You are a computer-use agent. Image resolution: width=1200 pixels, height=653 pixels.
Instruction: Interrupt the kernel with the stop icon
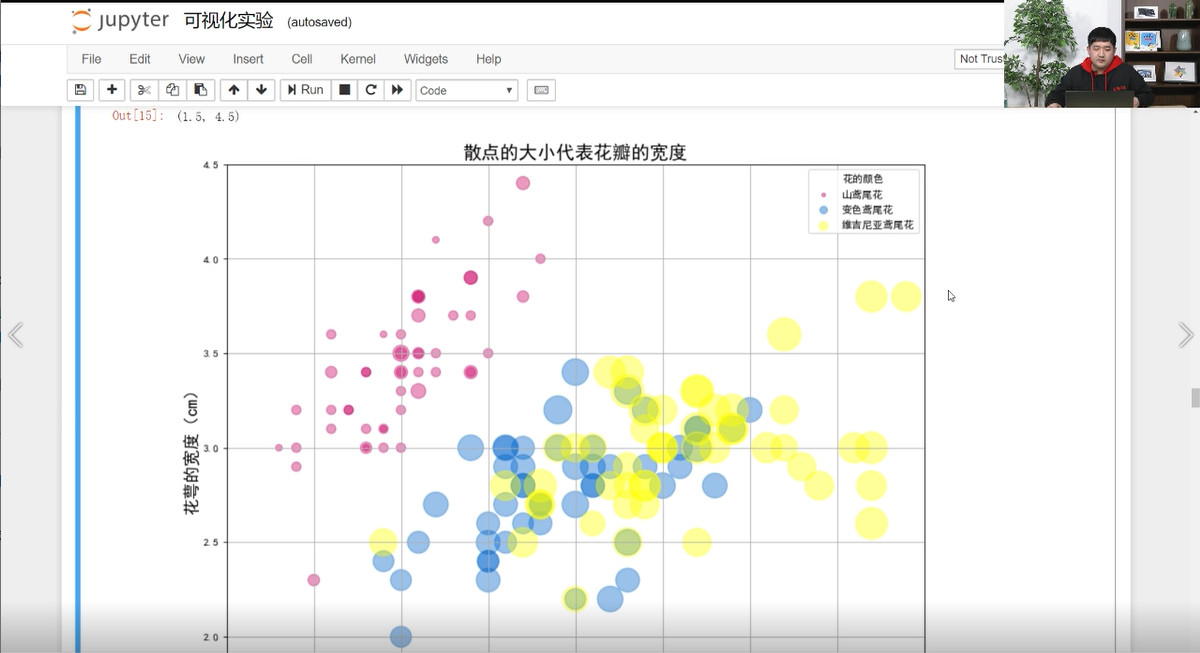pos(345,90)
